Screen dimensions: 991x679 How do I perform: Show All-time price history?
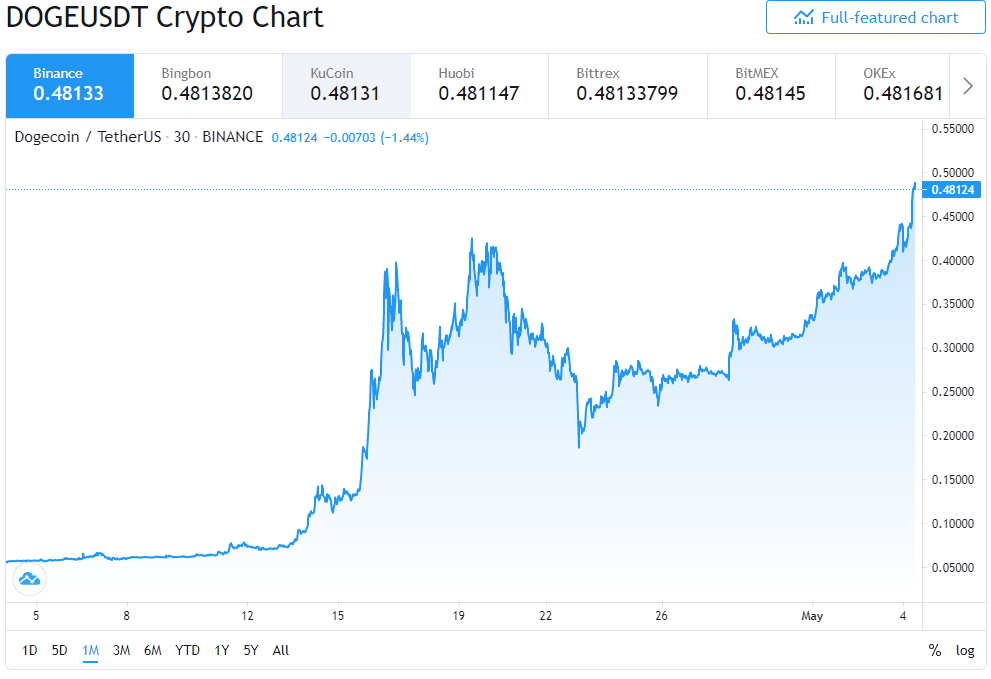tap(280, 650)
